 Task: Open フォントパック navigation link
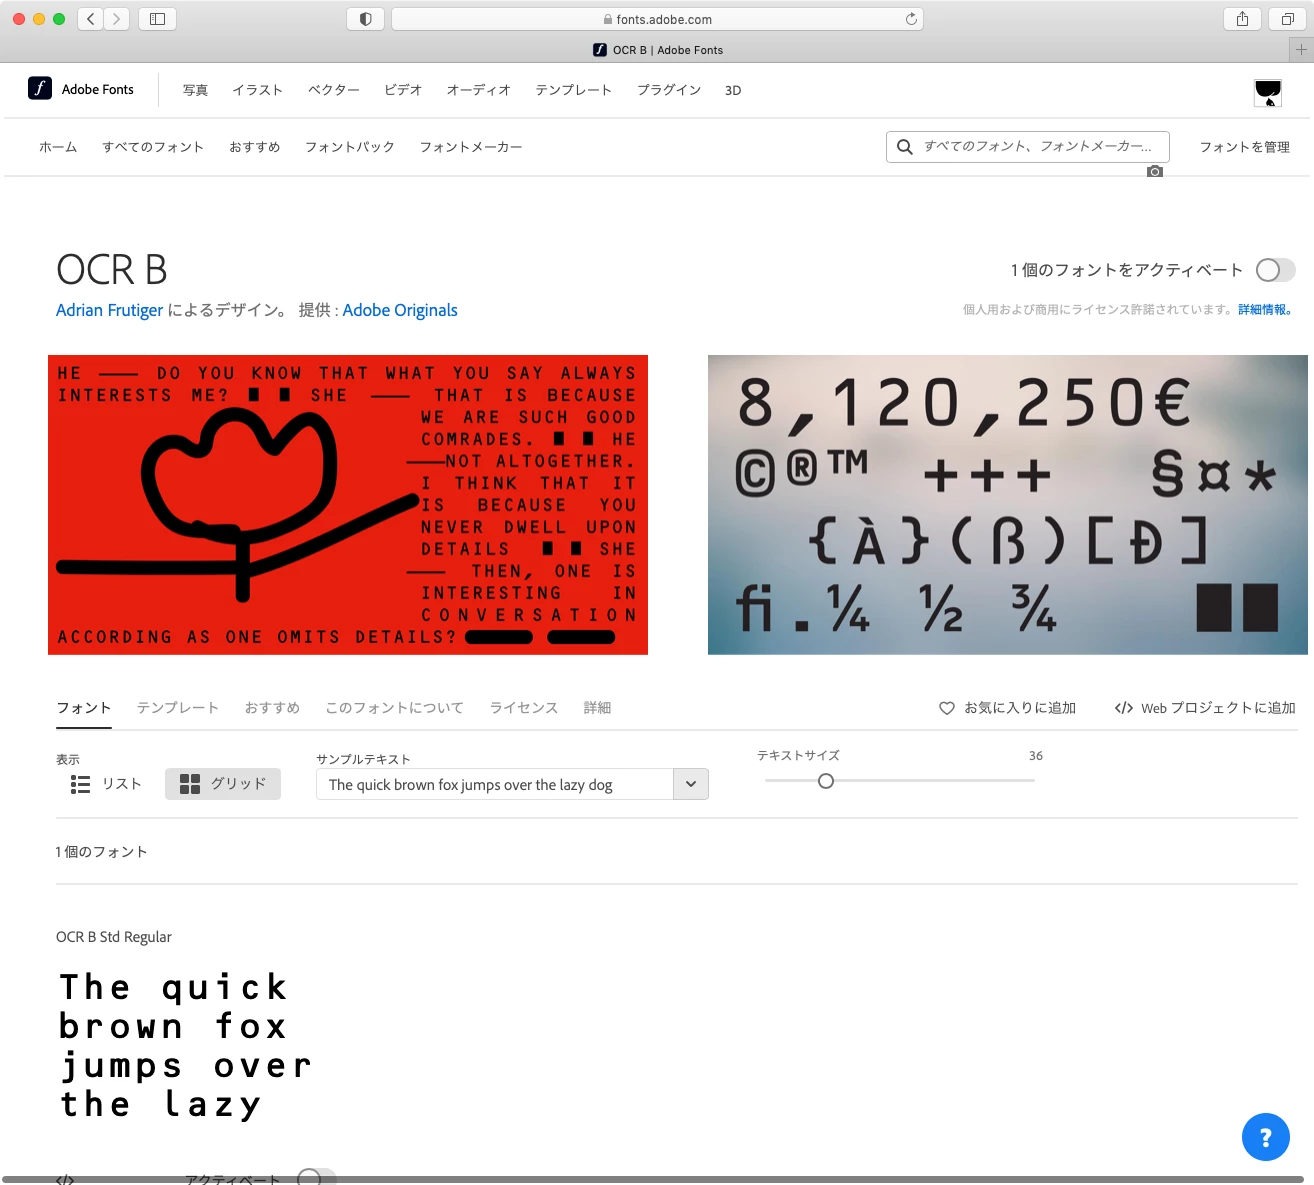[x=350, y=147]
